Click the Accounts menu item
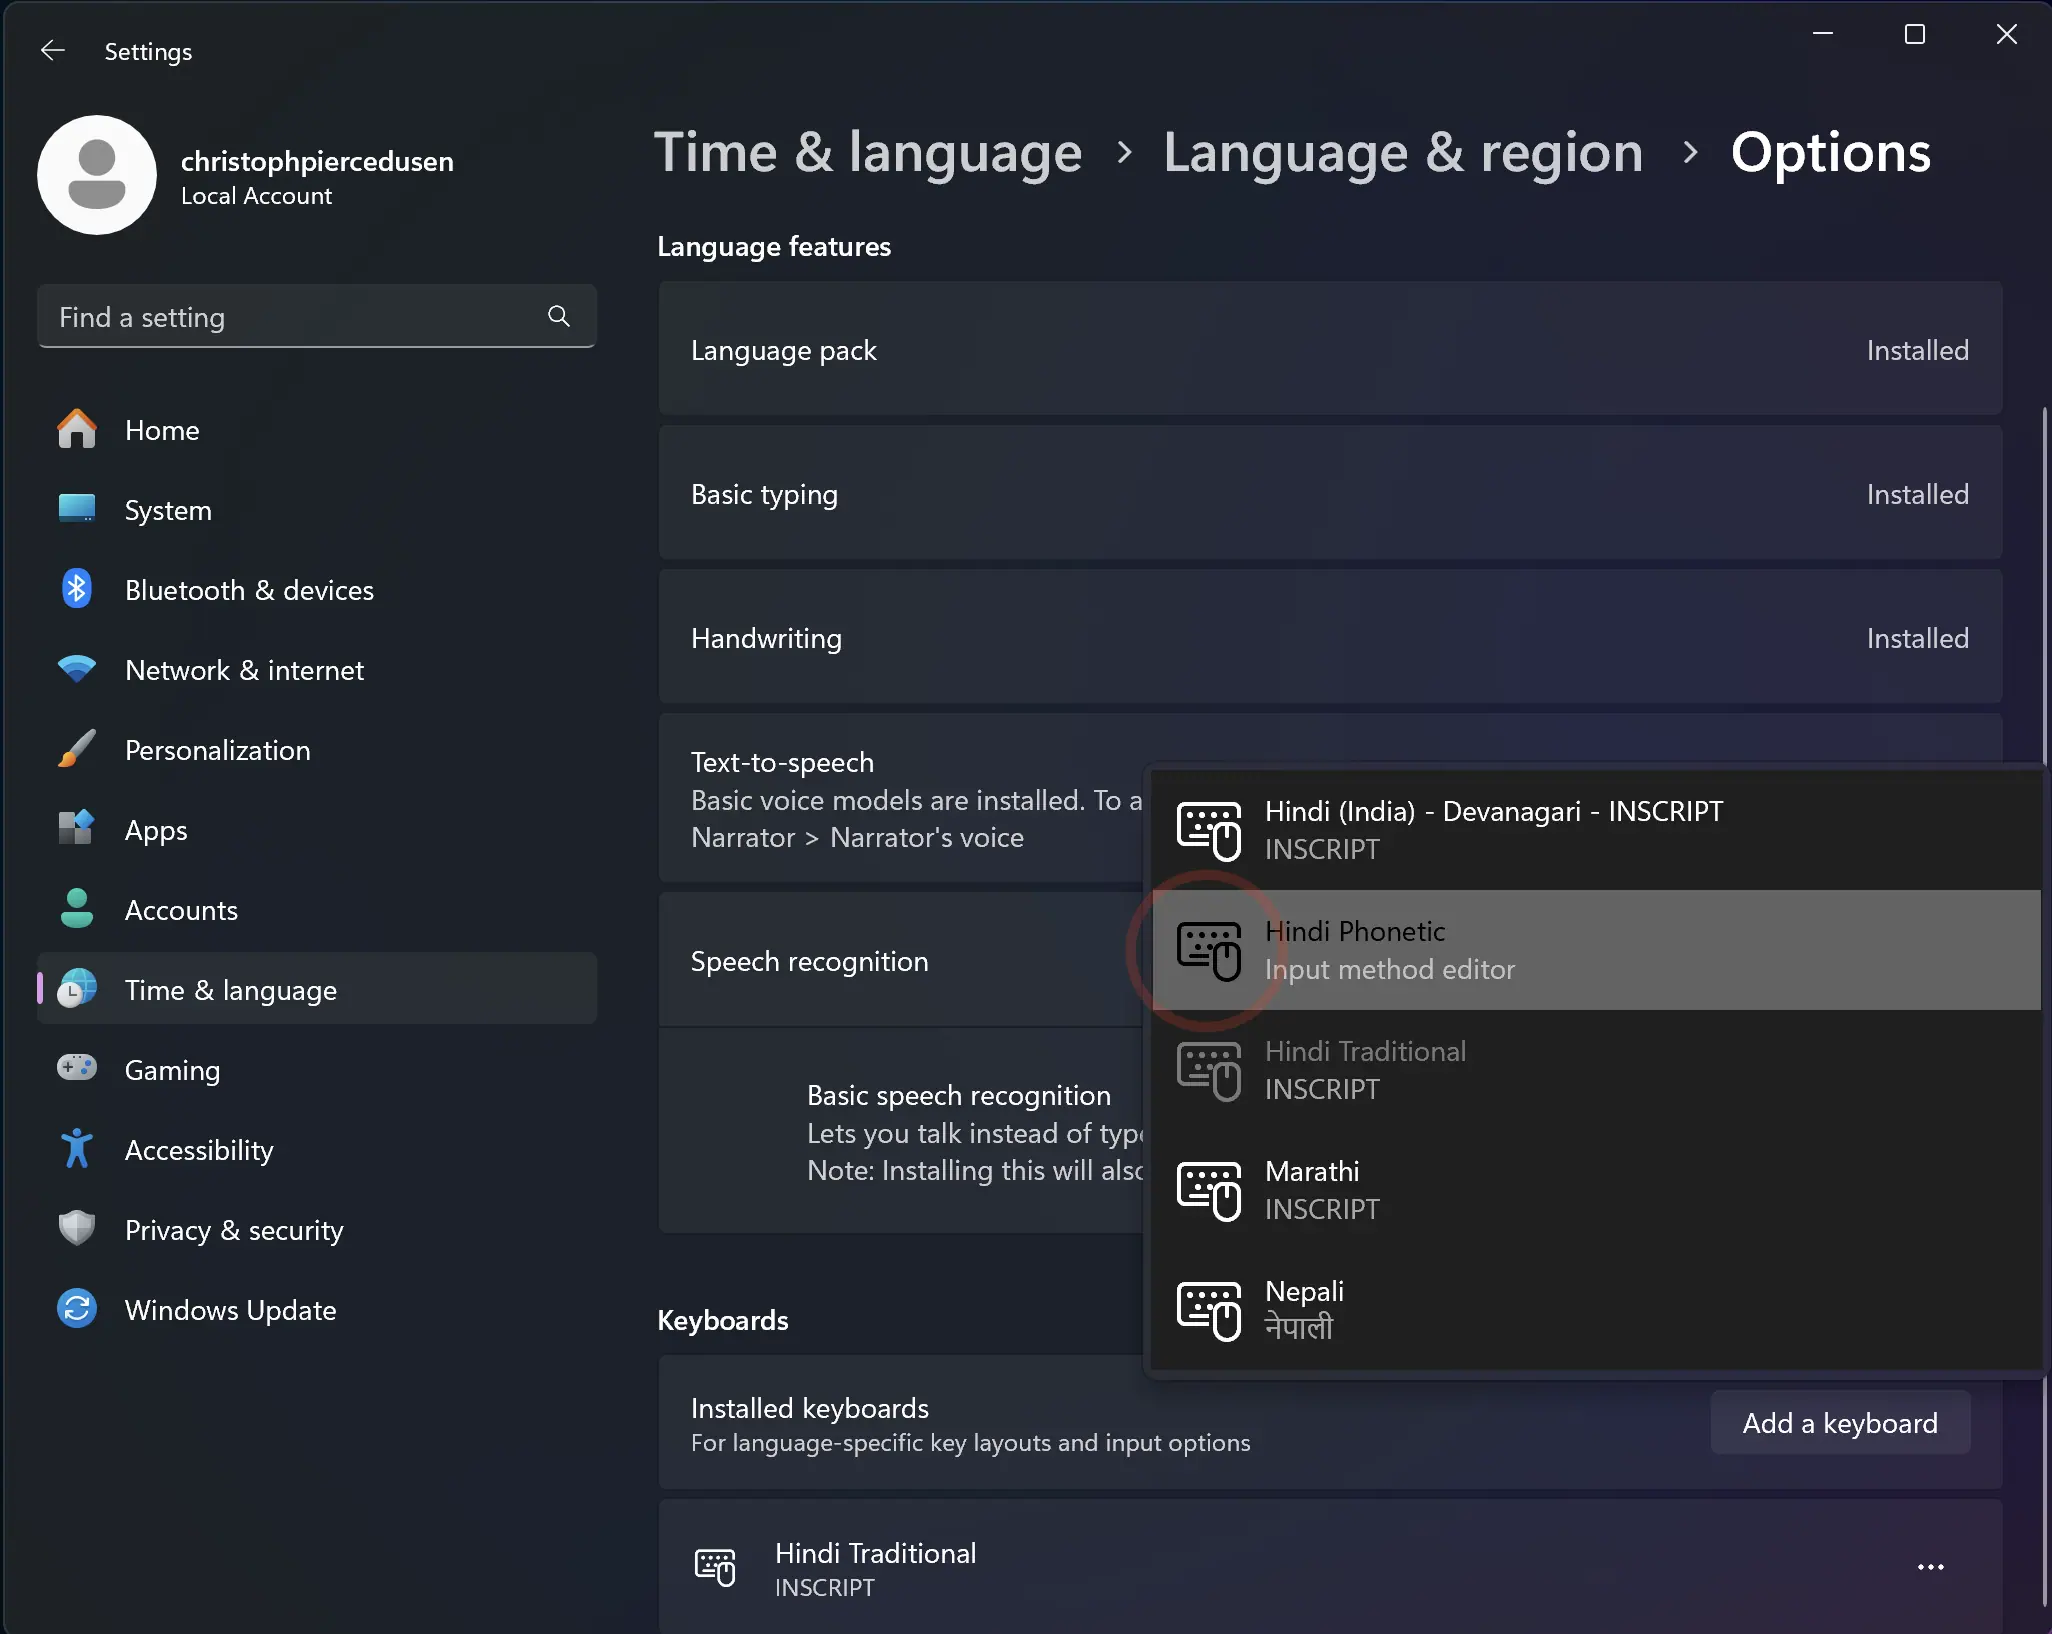 click(182, 910)
